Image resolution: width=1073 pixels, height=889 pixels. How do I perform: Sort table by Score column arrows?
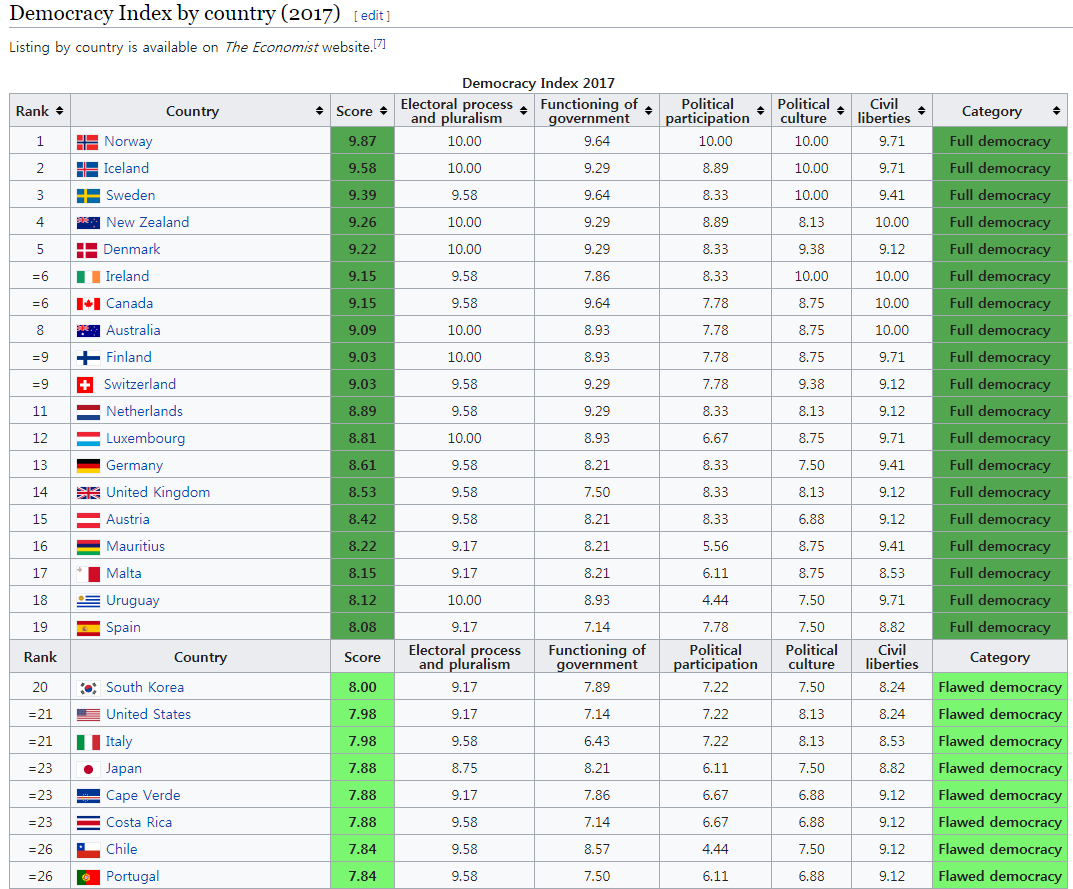click(x=382, y=111)
